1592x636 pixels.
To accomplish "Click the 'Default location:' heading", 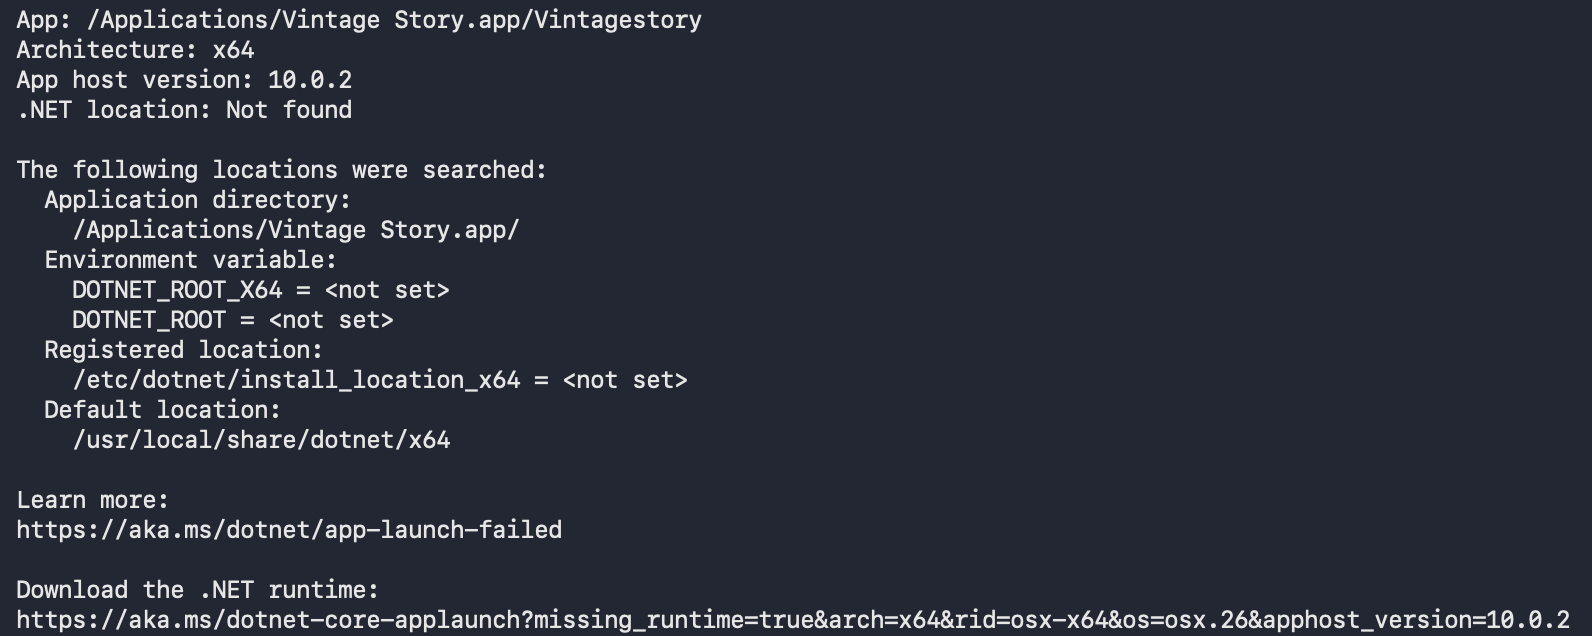I will coord(163,410).
